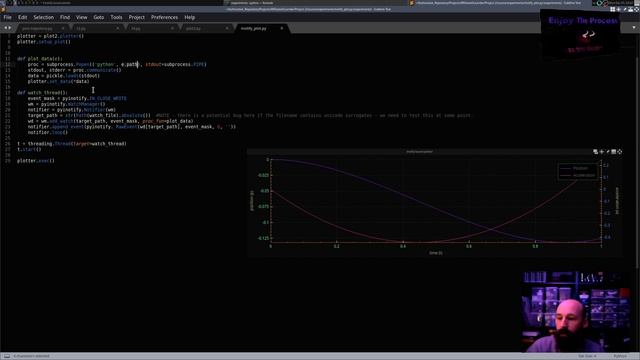Click 'stdout=subprocess.PIPE' in the Popen call
The height and width of the screenshot is (360, 640).
point(176,64)
